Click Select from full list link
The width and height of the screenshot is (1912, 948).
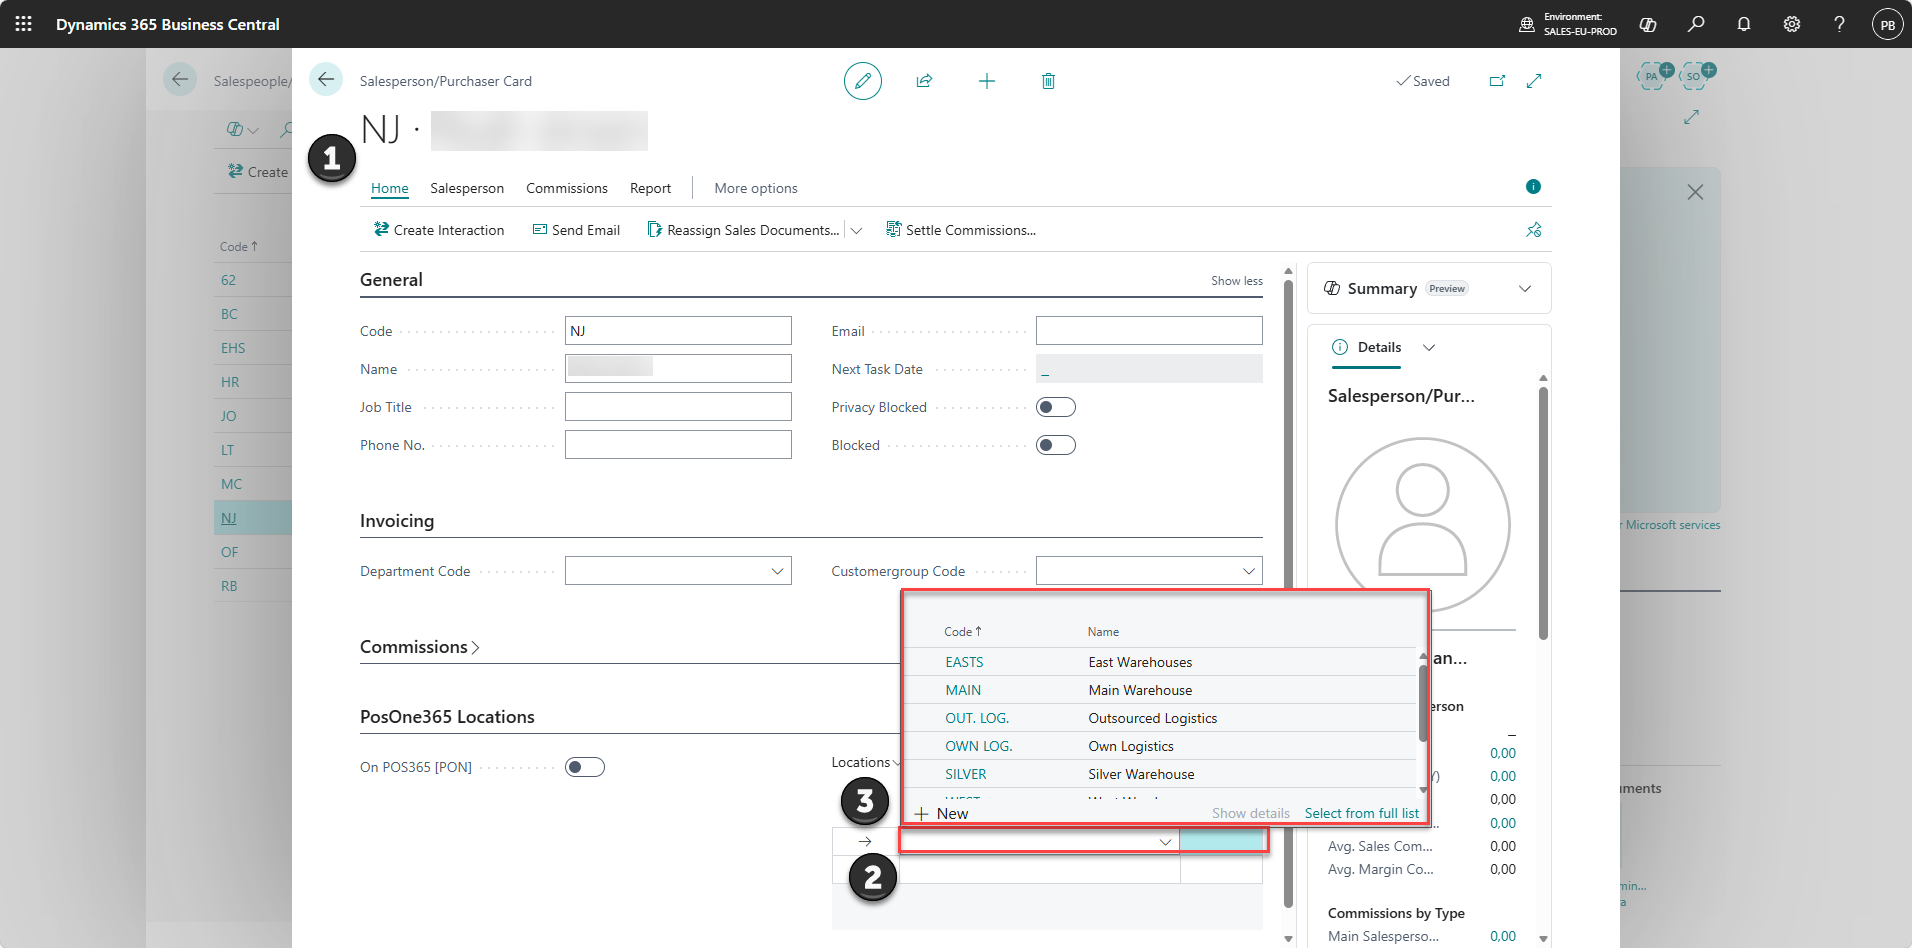1361,813
